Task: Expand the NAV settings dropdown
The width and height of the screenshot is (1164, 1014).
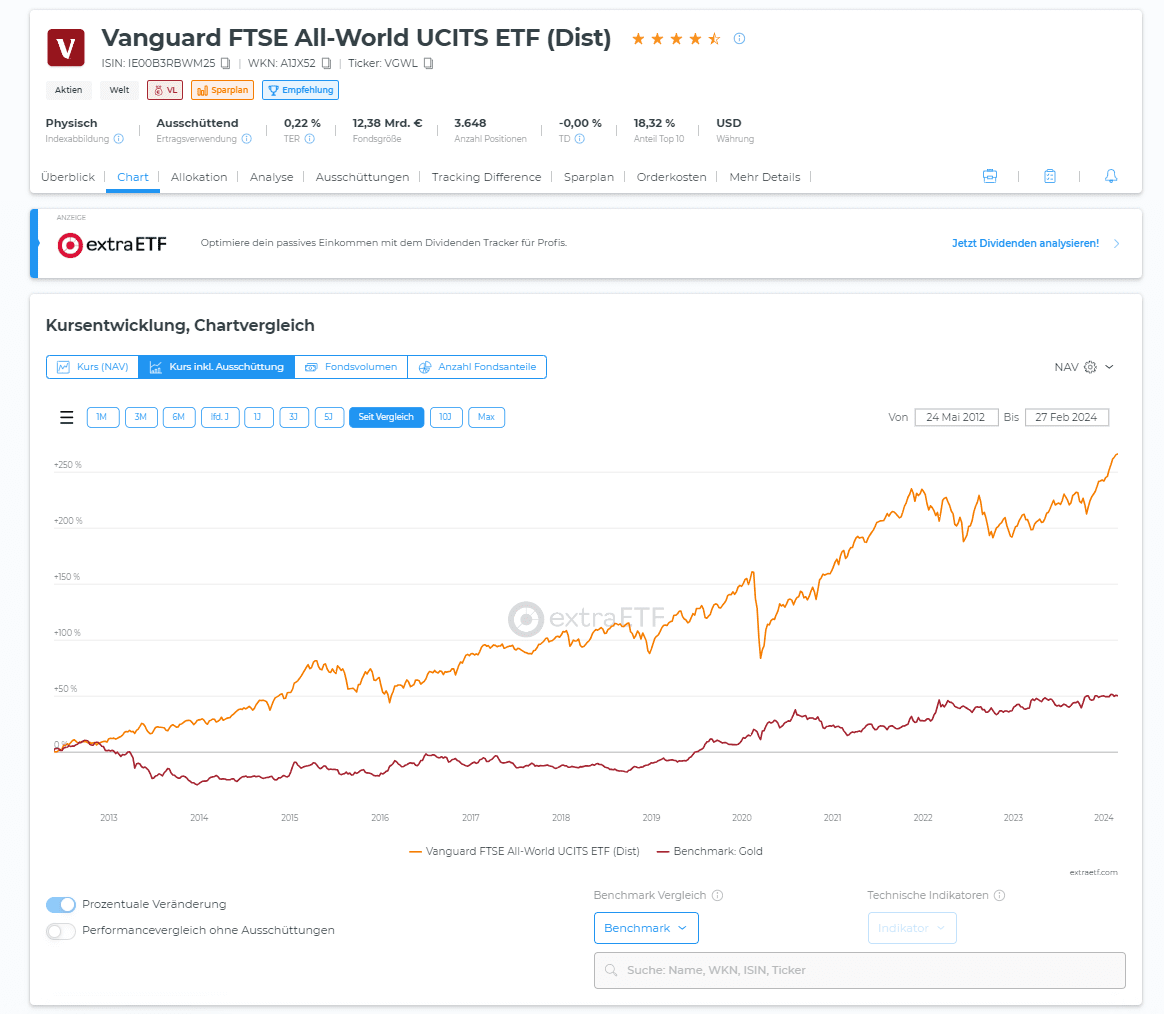Action: (x=1084, y=367)
